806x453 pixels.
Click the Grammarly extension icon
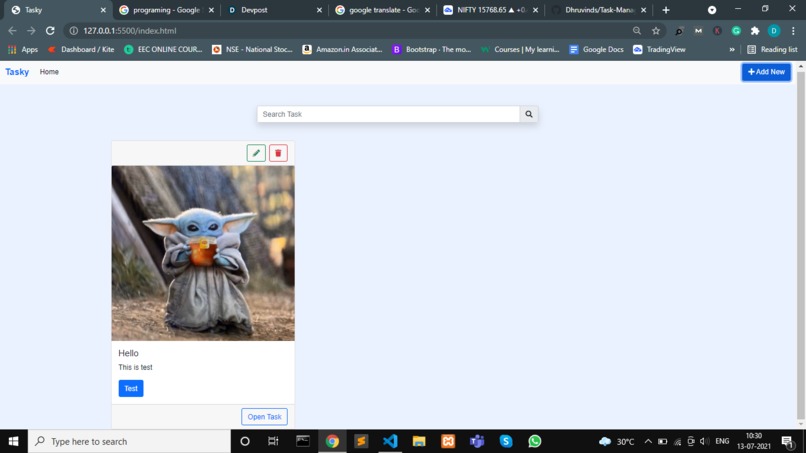coord(736,31)
